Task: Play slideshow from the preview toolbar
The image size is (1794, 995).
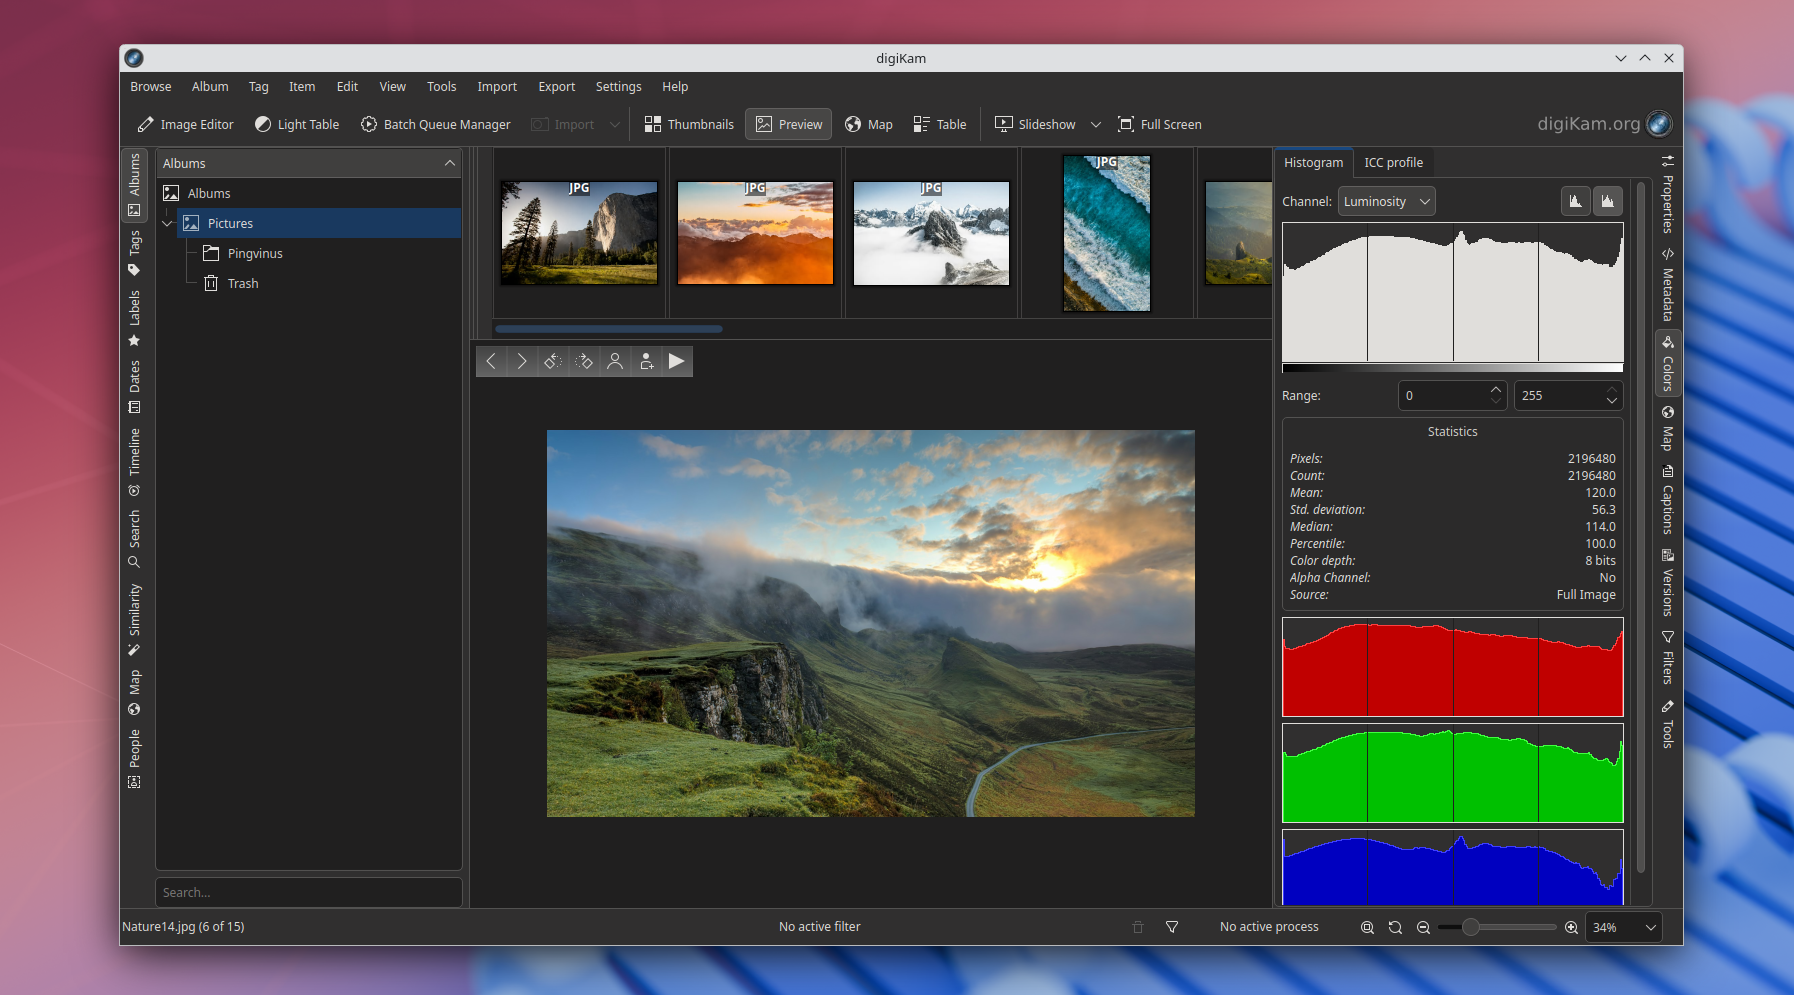Action: 677,361
